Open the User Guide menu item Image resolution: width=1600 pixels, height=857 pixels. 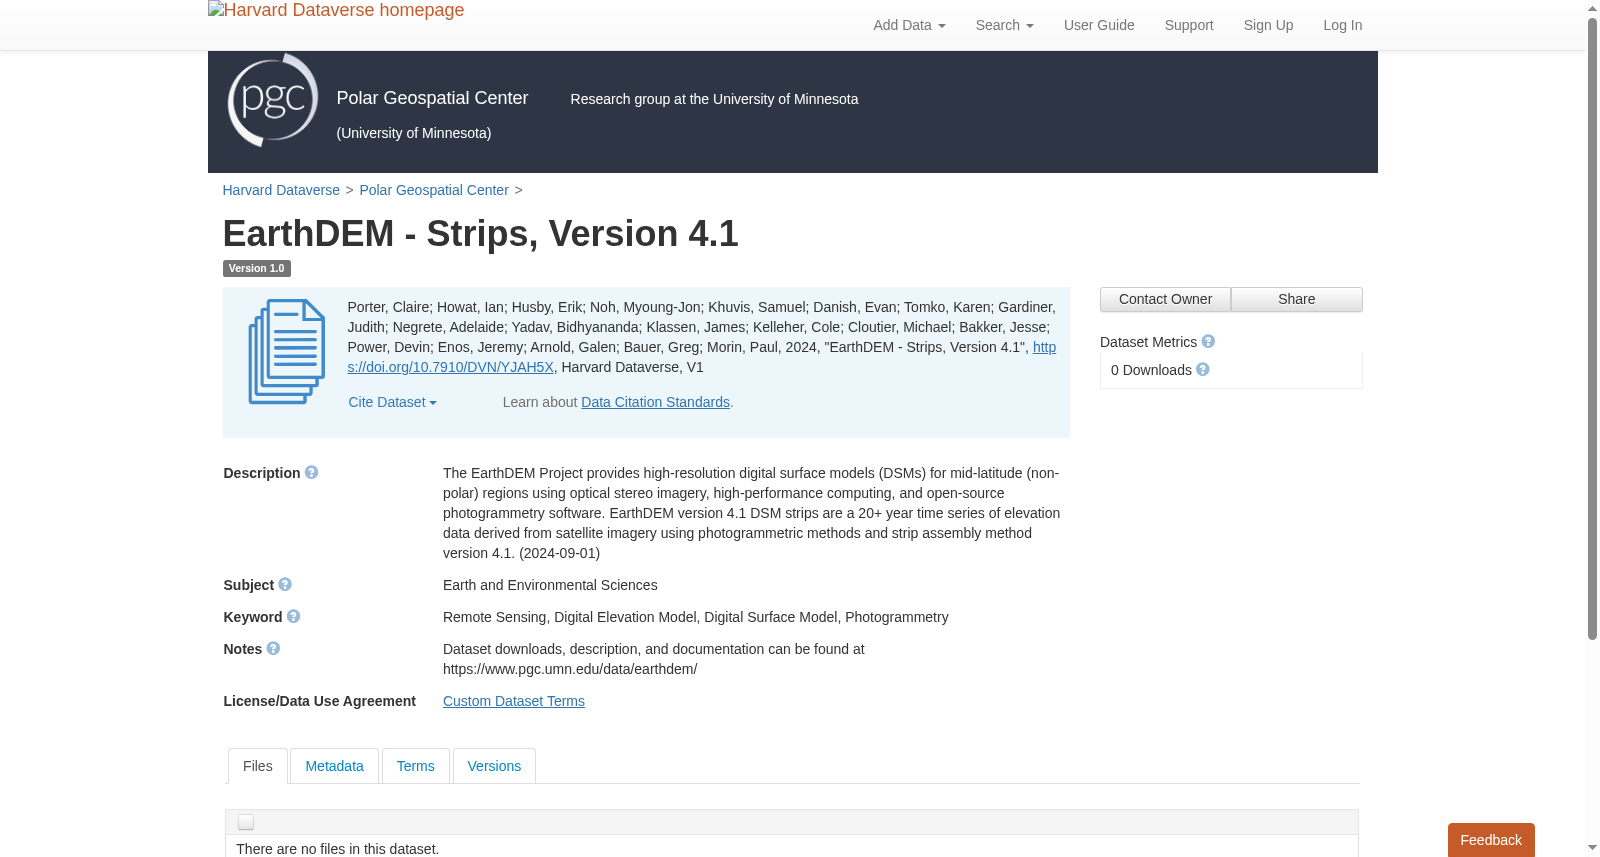coord(1099,25)
